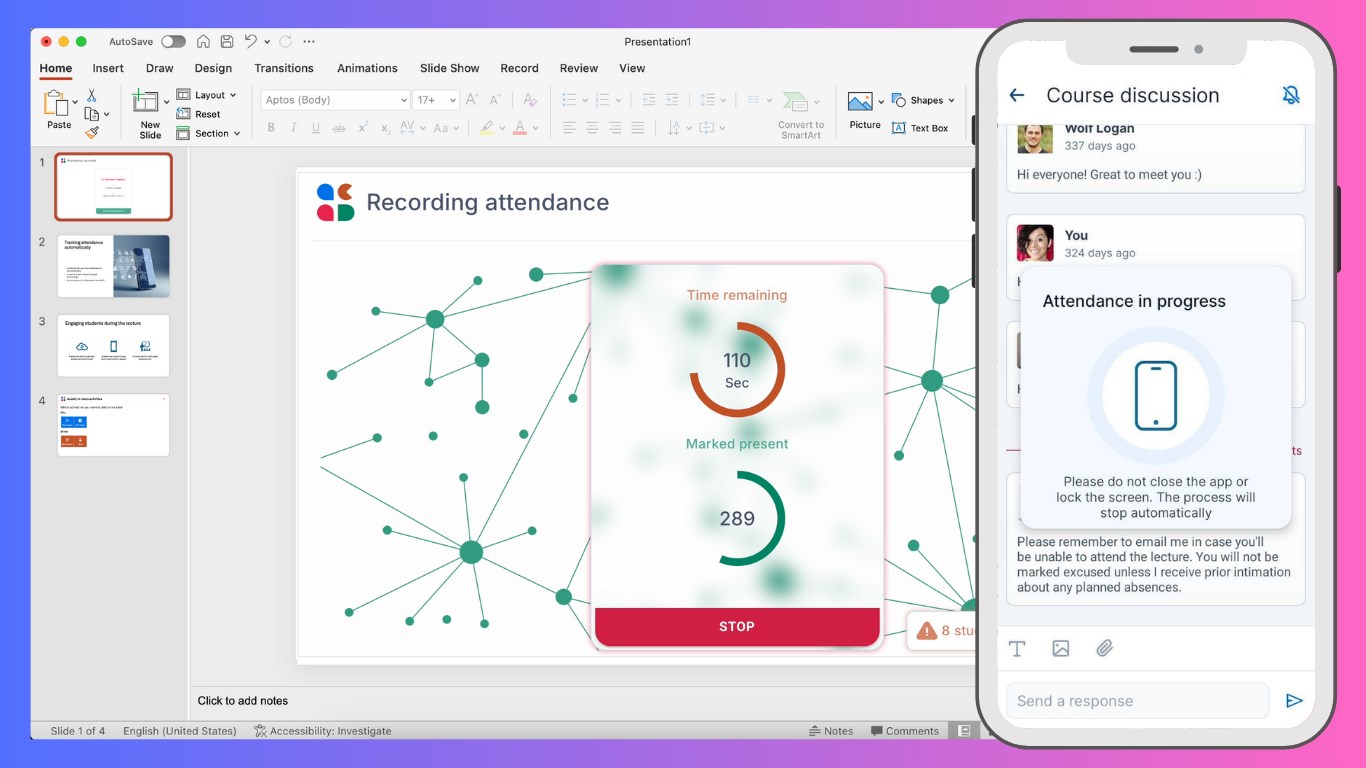
Task: Switch to the Insert tab
Action: tap(108, 68)
